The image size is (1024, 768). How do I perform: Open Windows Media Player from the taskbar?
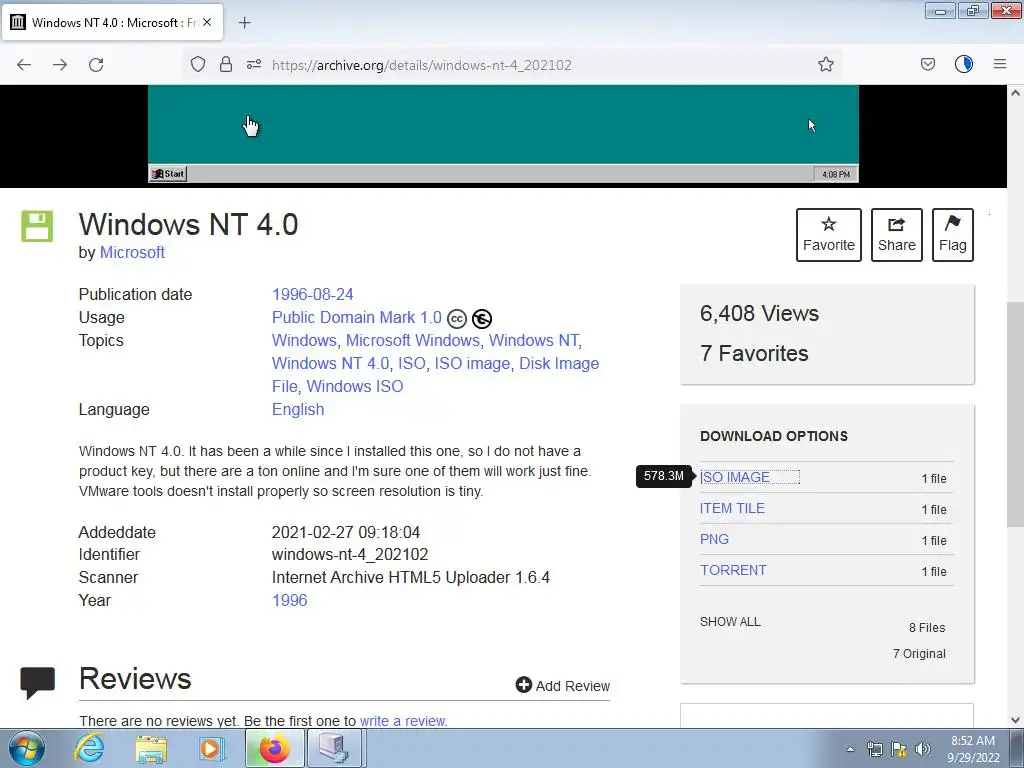tap(212, 748)
